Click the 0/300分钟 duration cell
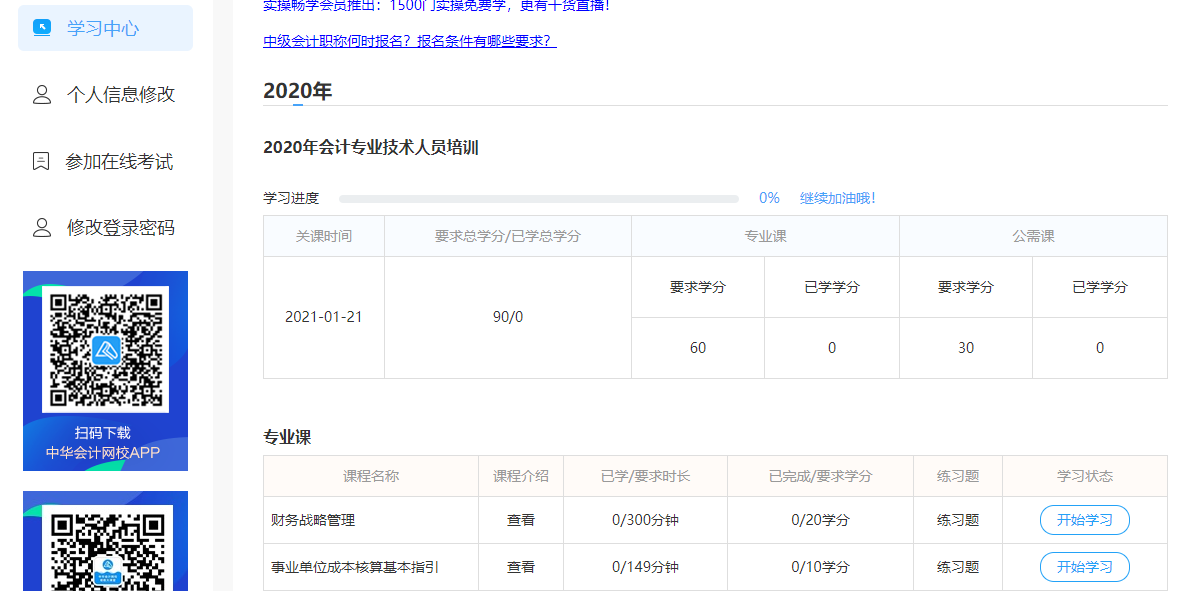Viewport: 1180px width, 591px height. click(x=645, y=520)
